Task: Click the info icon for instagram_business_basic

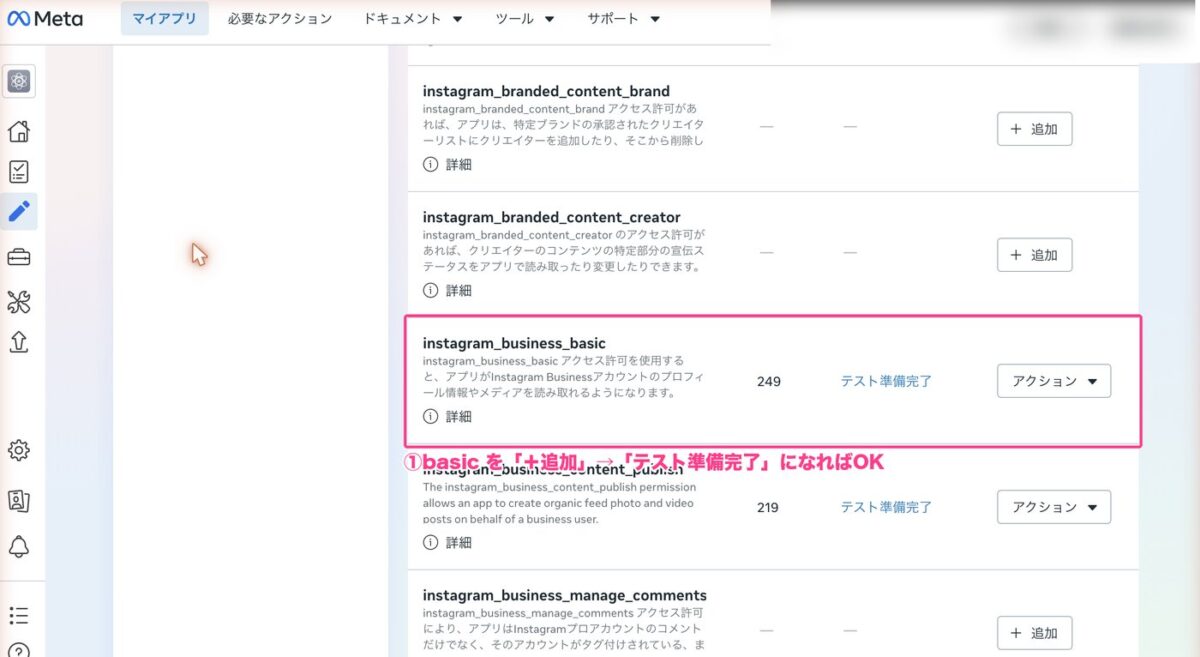Action: point(431,416)
